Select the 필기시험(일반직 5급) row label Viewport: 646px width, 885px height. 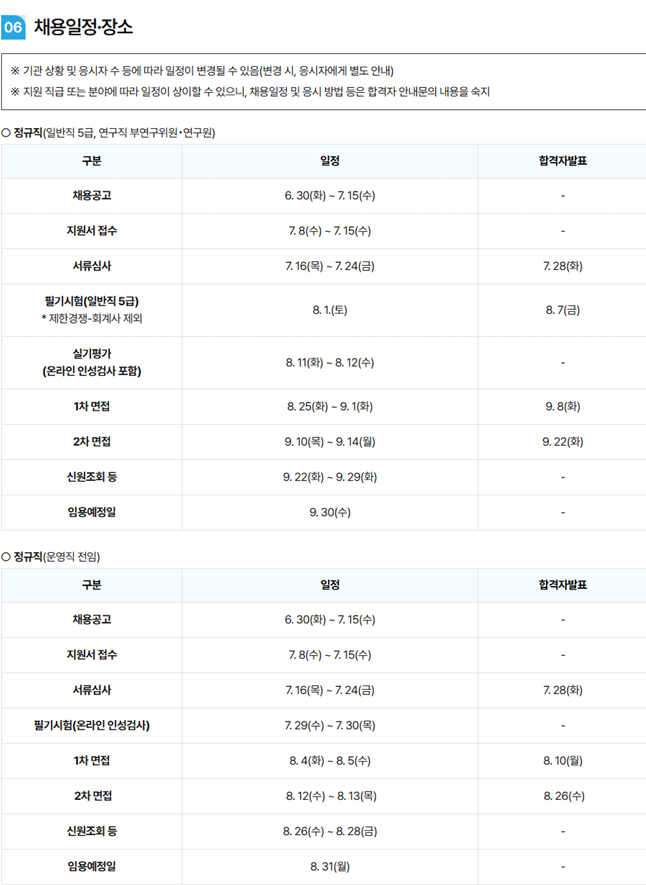click(91, 301)
